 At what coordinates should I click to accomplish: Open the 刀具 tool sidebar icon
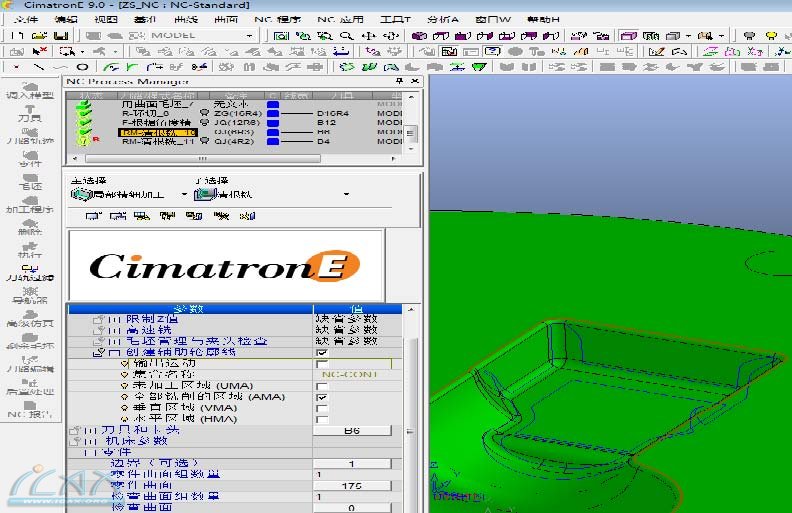tap(30, 114)
